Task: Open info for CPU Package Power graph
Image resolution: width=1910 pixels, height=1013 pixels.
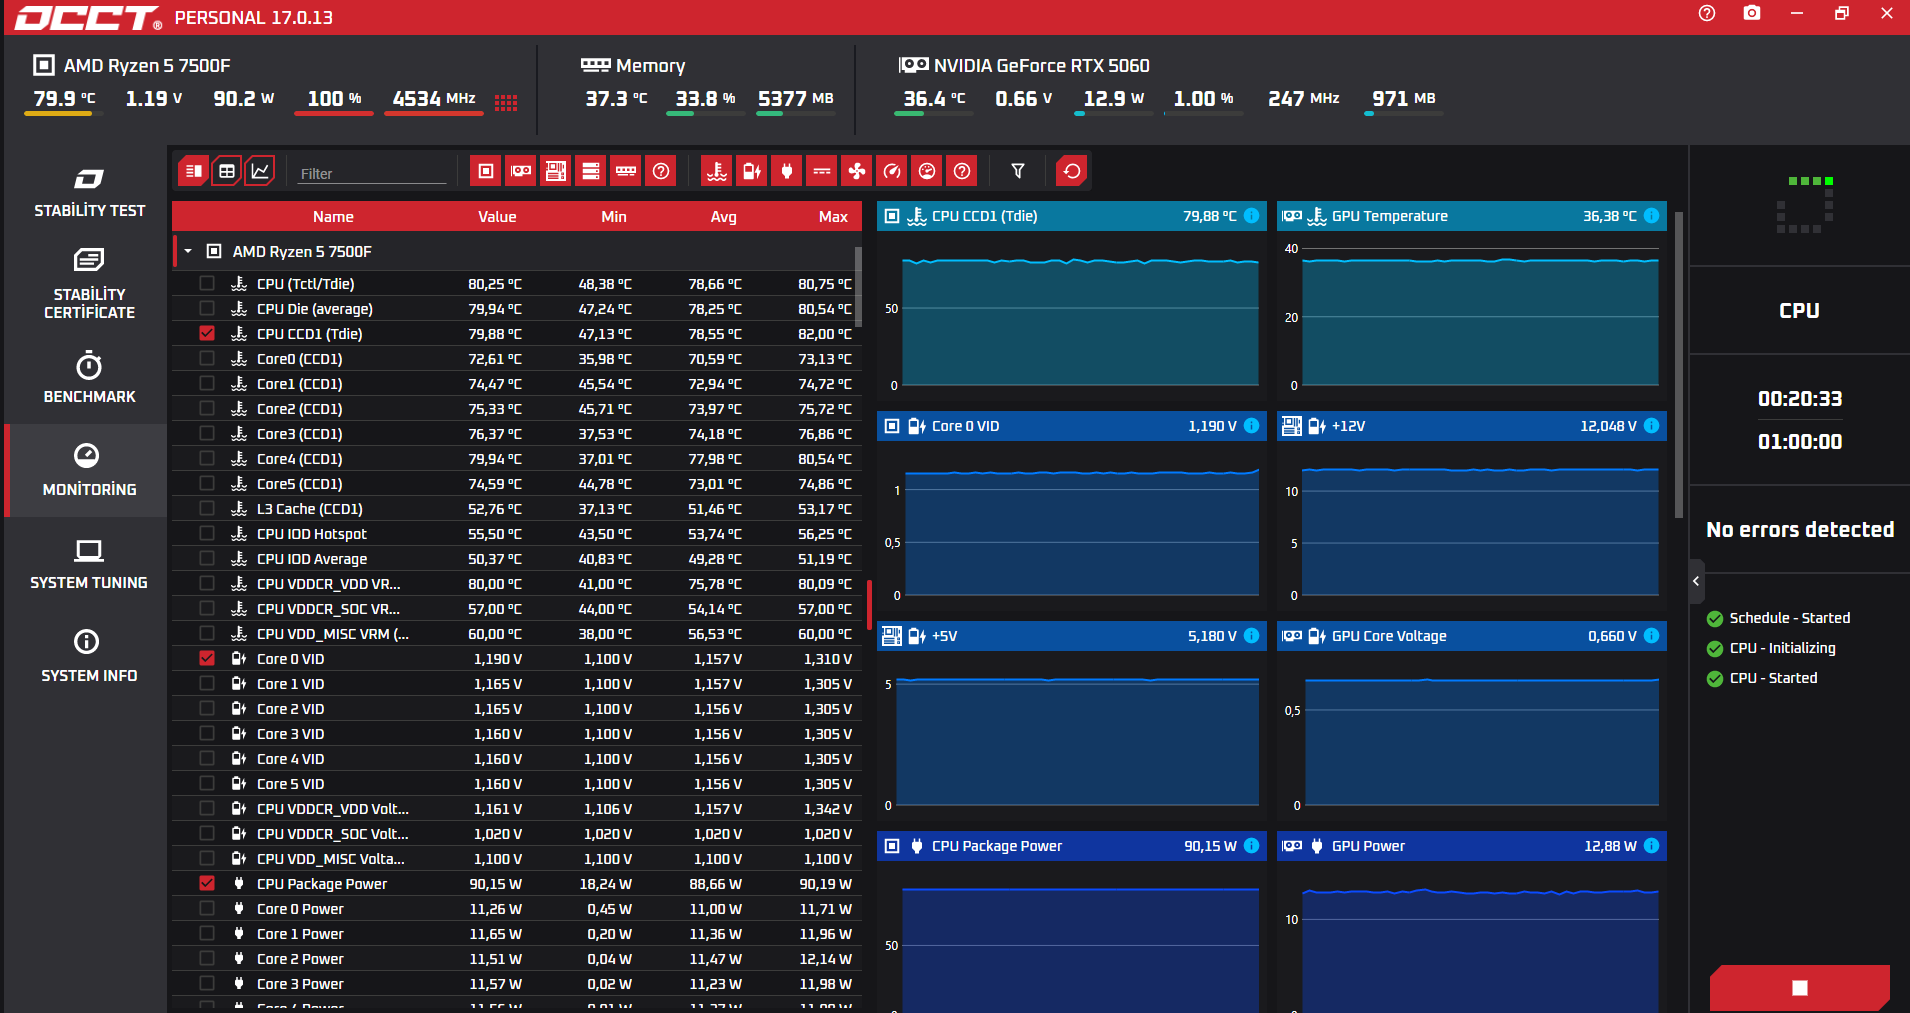Action: [1252, 846]
